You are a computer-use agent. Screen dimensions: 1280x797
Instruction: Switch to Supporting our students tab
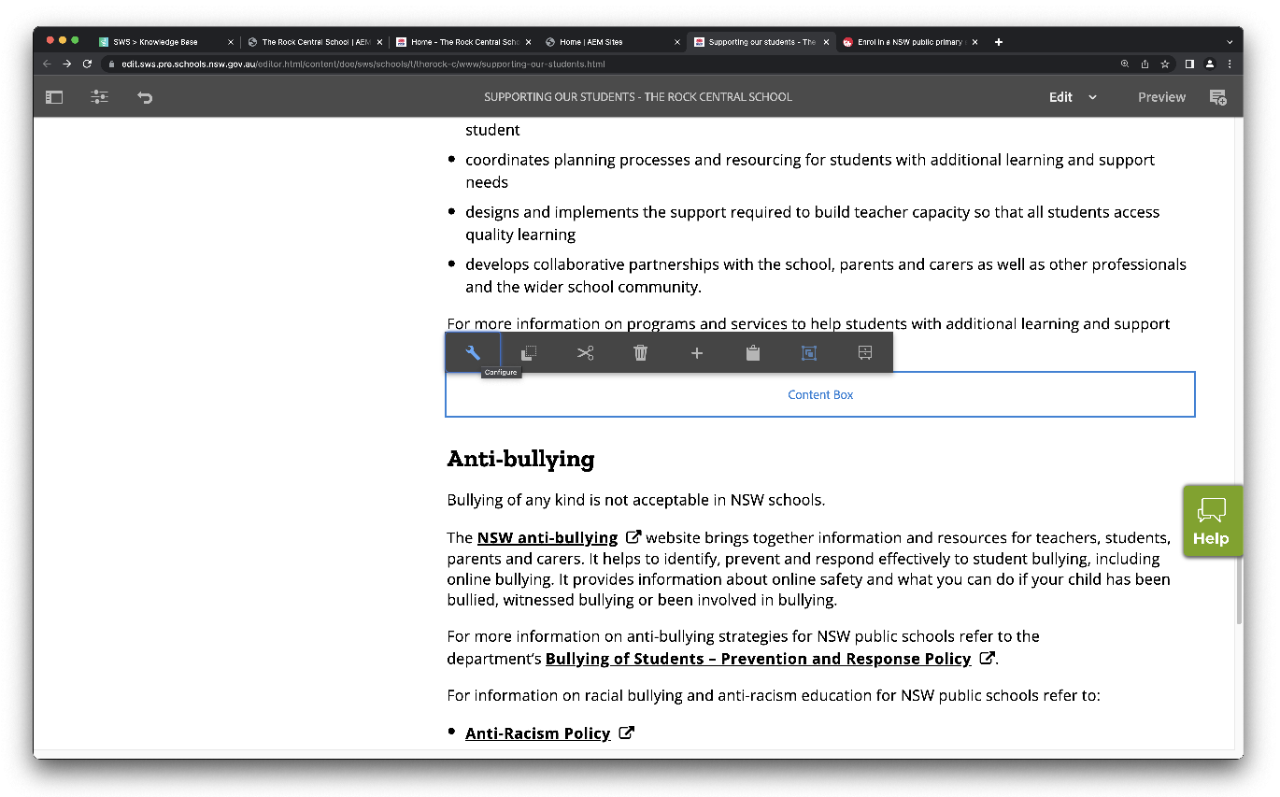click(x=762, y=42)
